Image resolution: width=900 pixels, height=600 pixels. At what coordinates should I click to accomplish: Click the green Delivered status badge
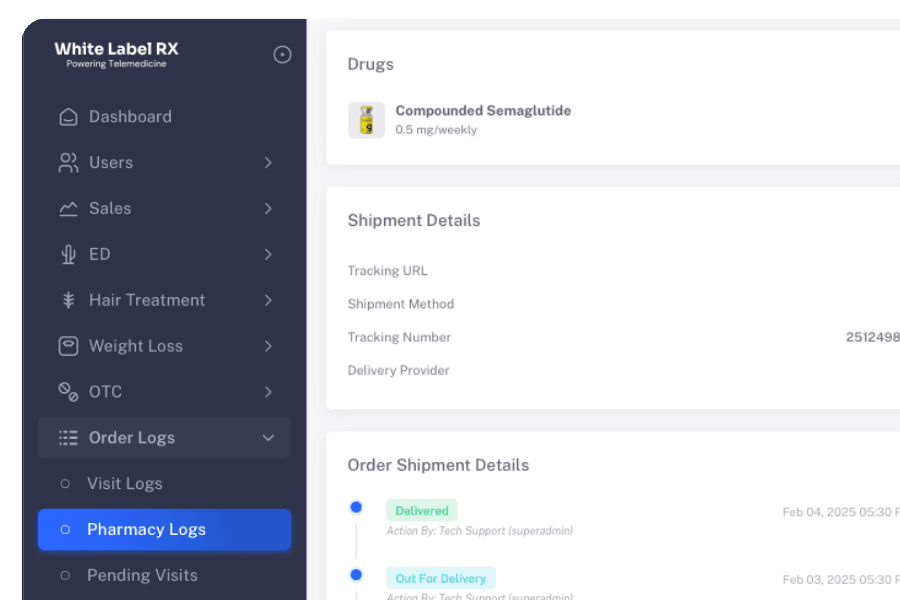pyautogui.click(x=422, y=510)
